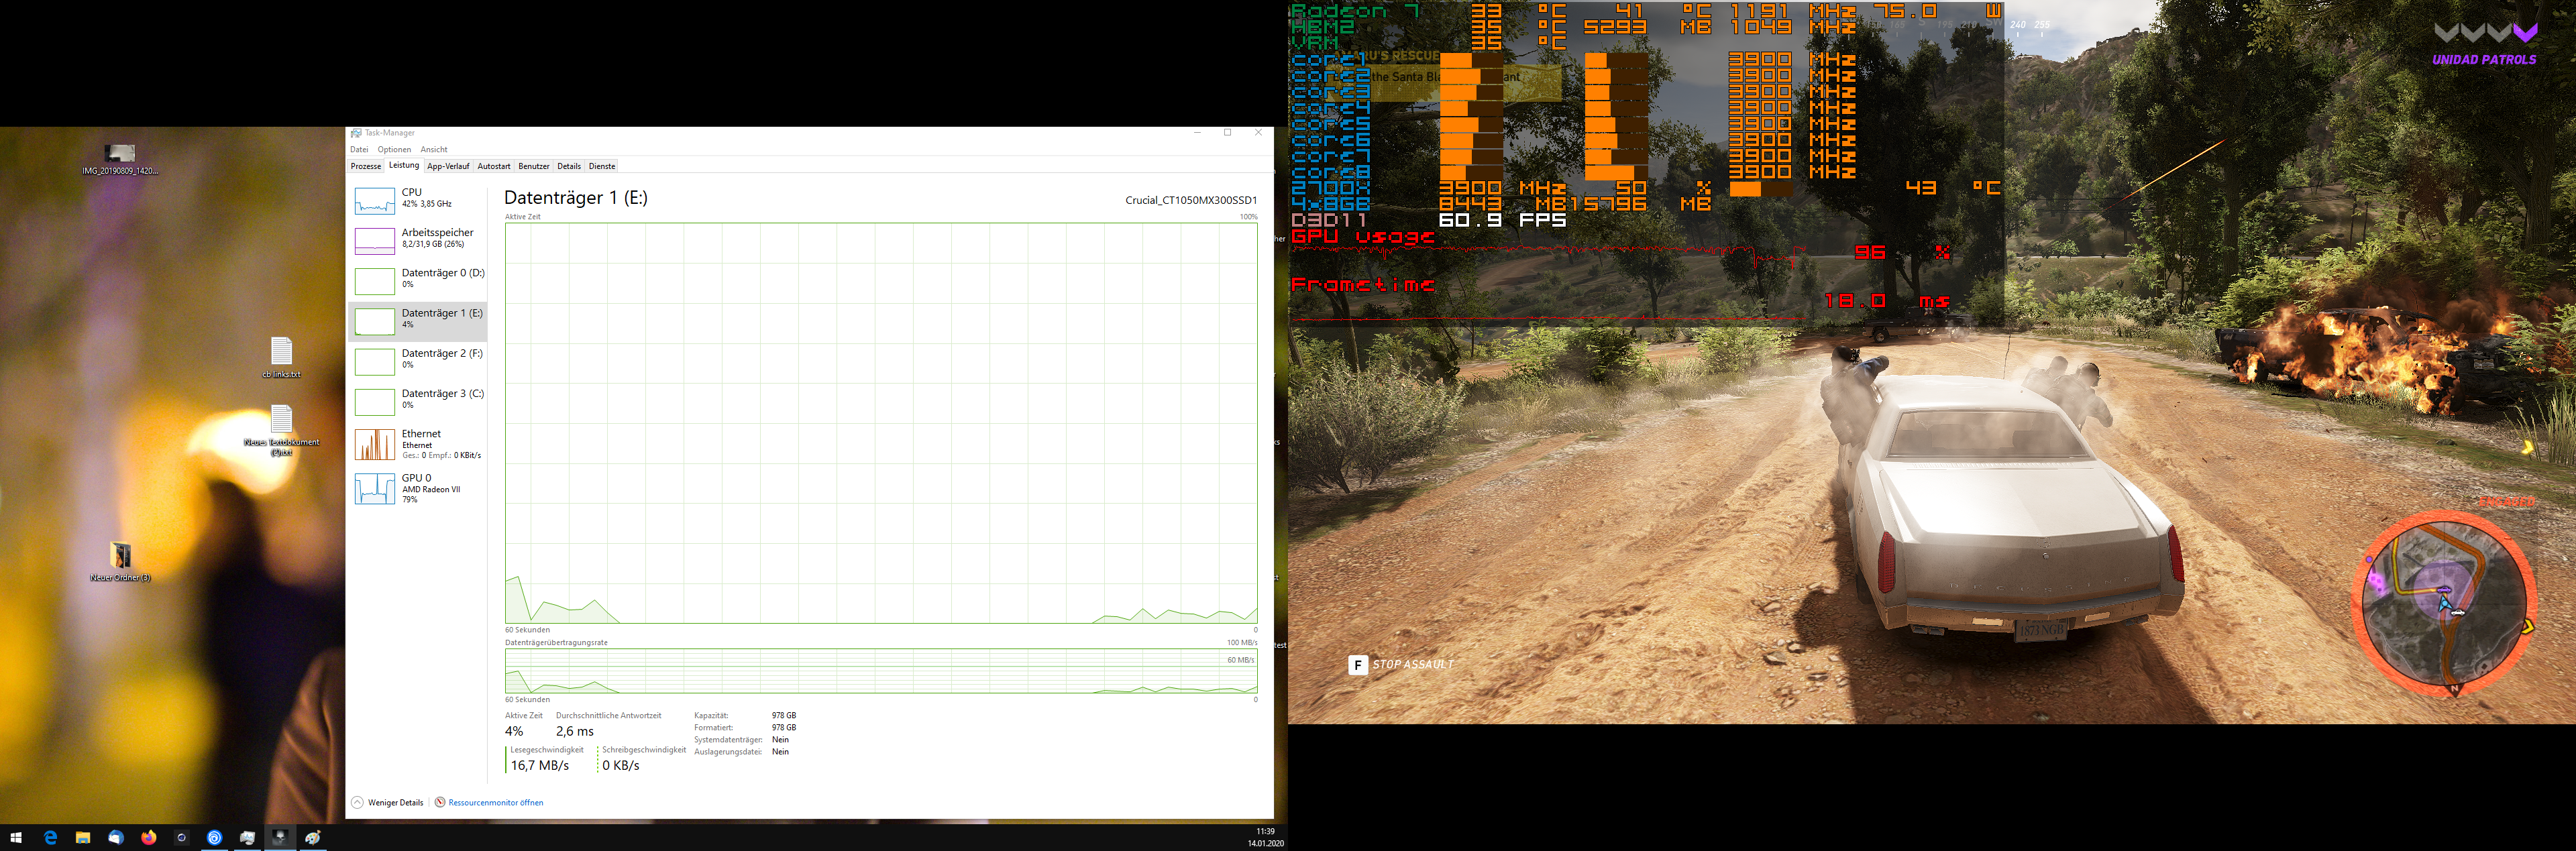Collapse view with the Weniger Details chevron

357,802
